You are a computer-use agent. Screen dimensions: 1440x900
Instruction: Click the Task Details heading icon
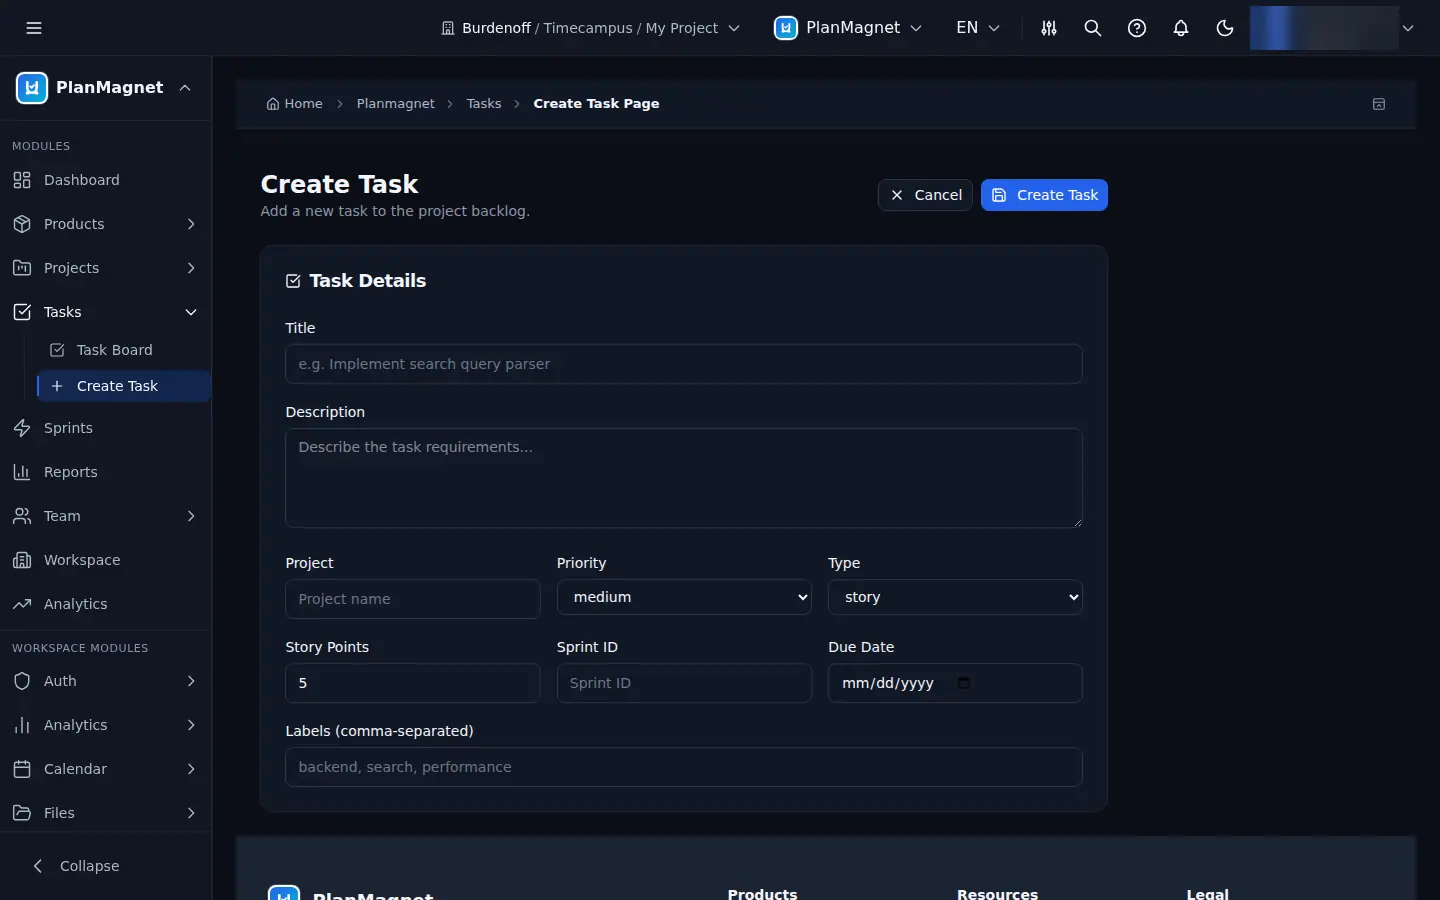point(293,281)
